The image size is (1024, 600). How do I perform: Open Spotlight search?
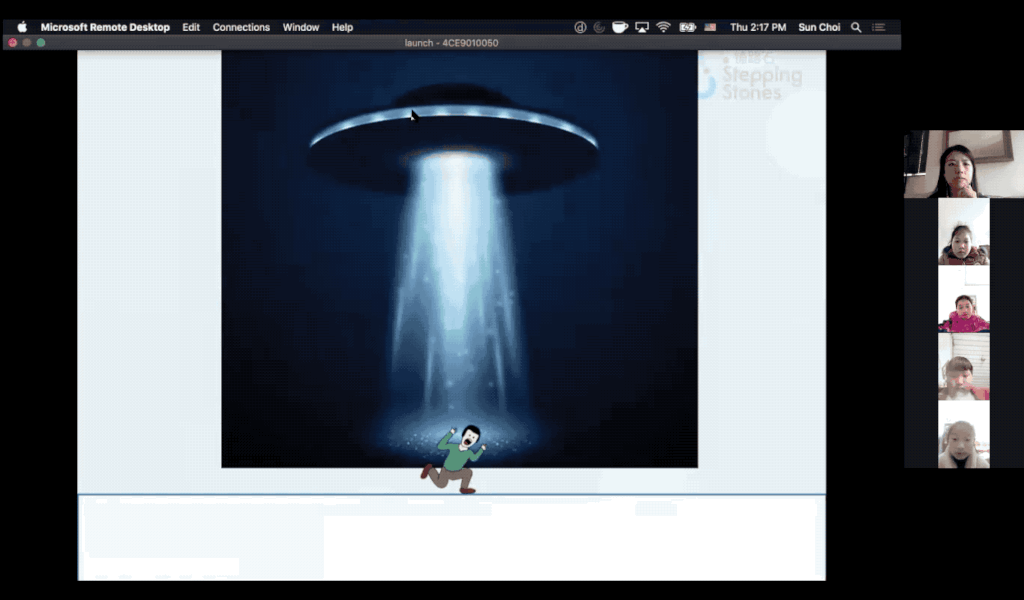coord(856,27)
